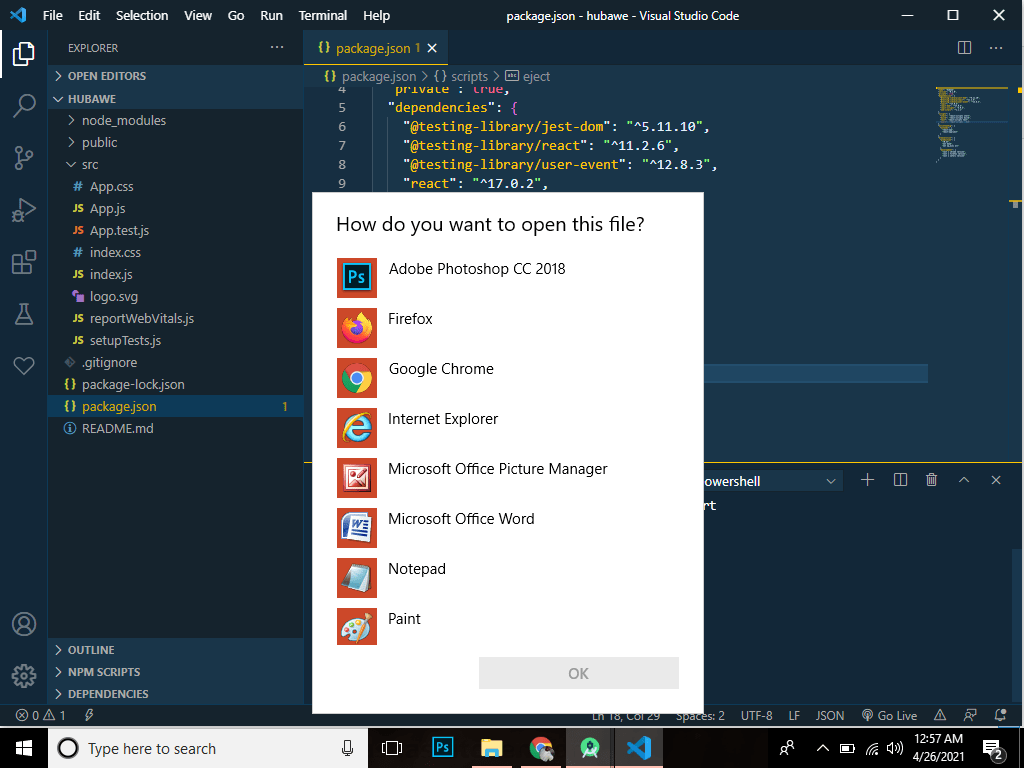
Task: Expand the node_modules folder
Action: pyautogui.click(x=123, y=120)
